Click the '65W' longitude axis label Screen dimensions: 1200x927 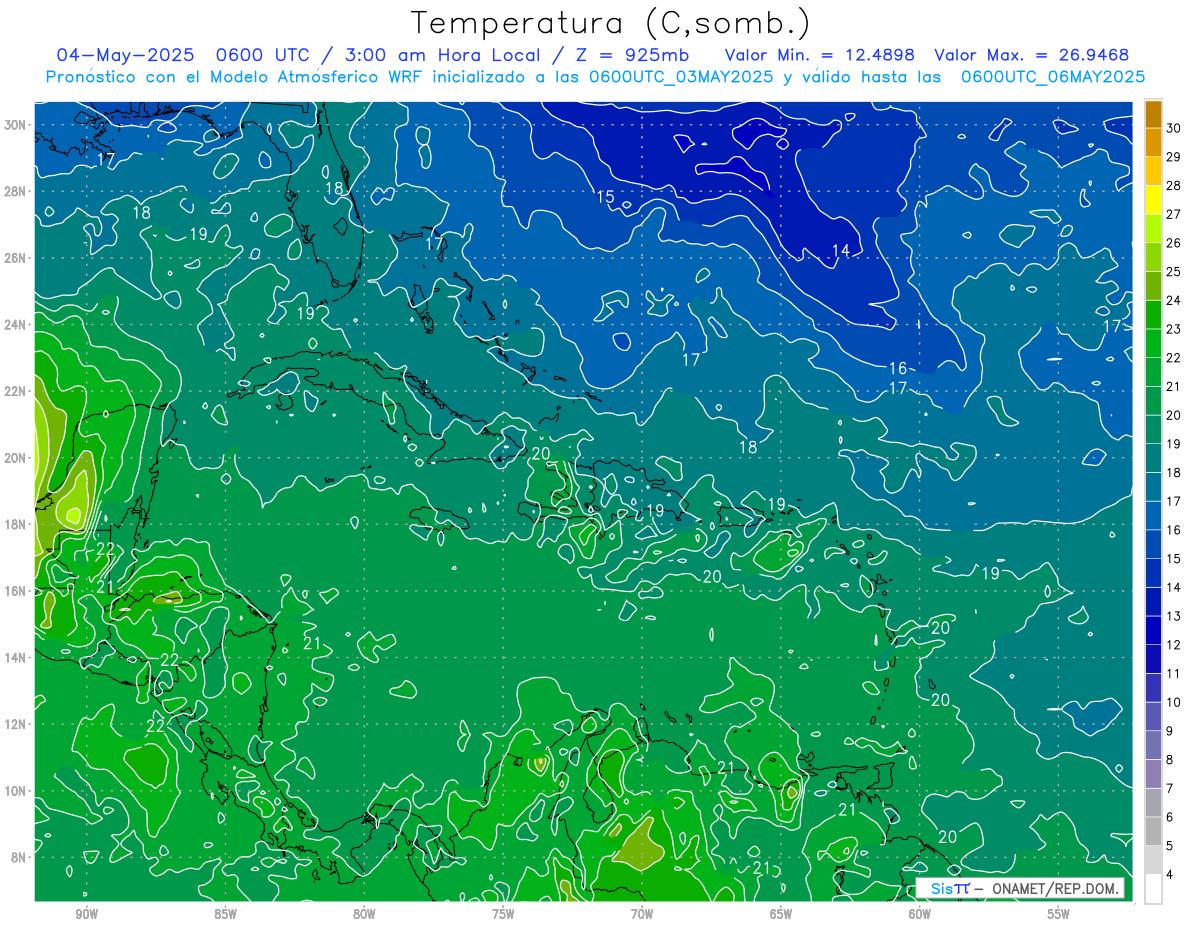781,914
